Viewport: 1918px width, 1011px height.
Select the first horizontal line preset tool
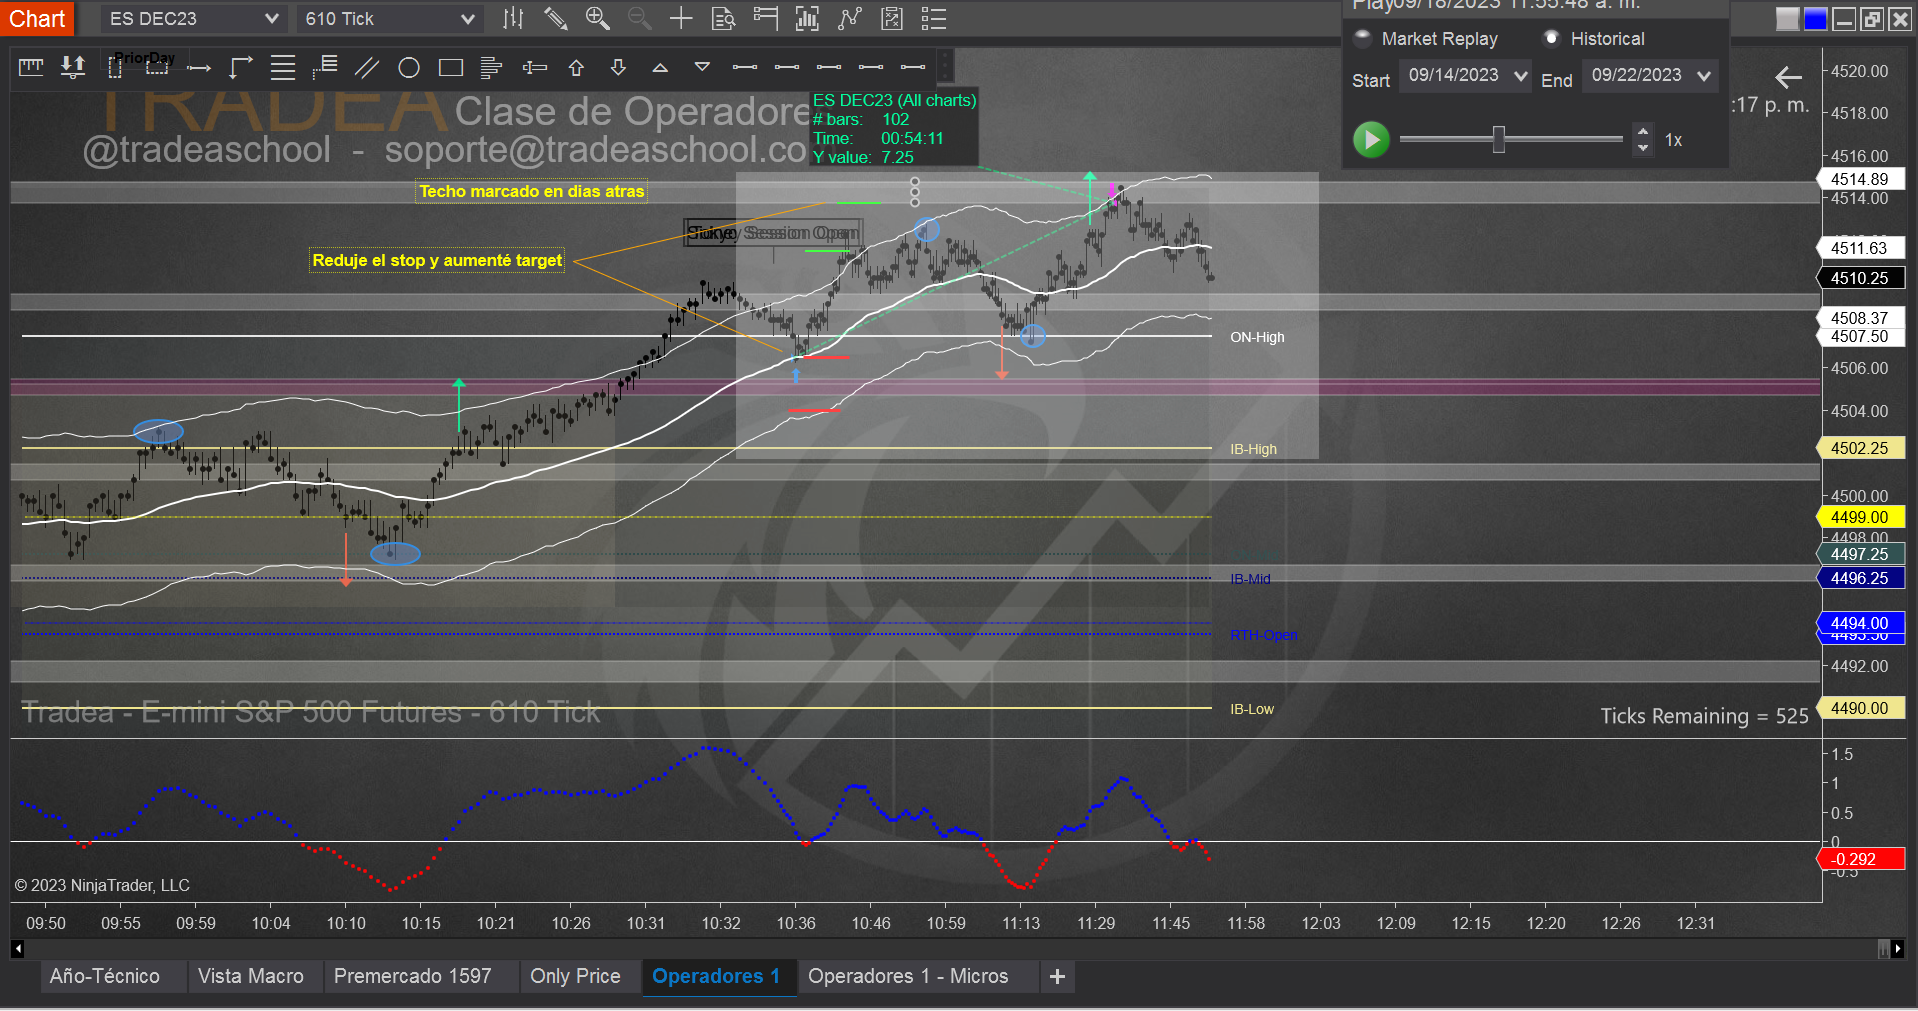tap(745, 67)
